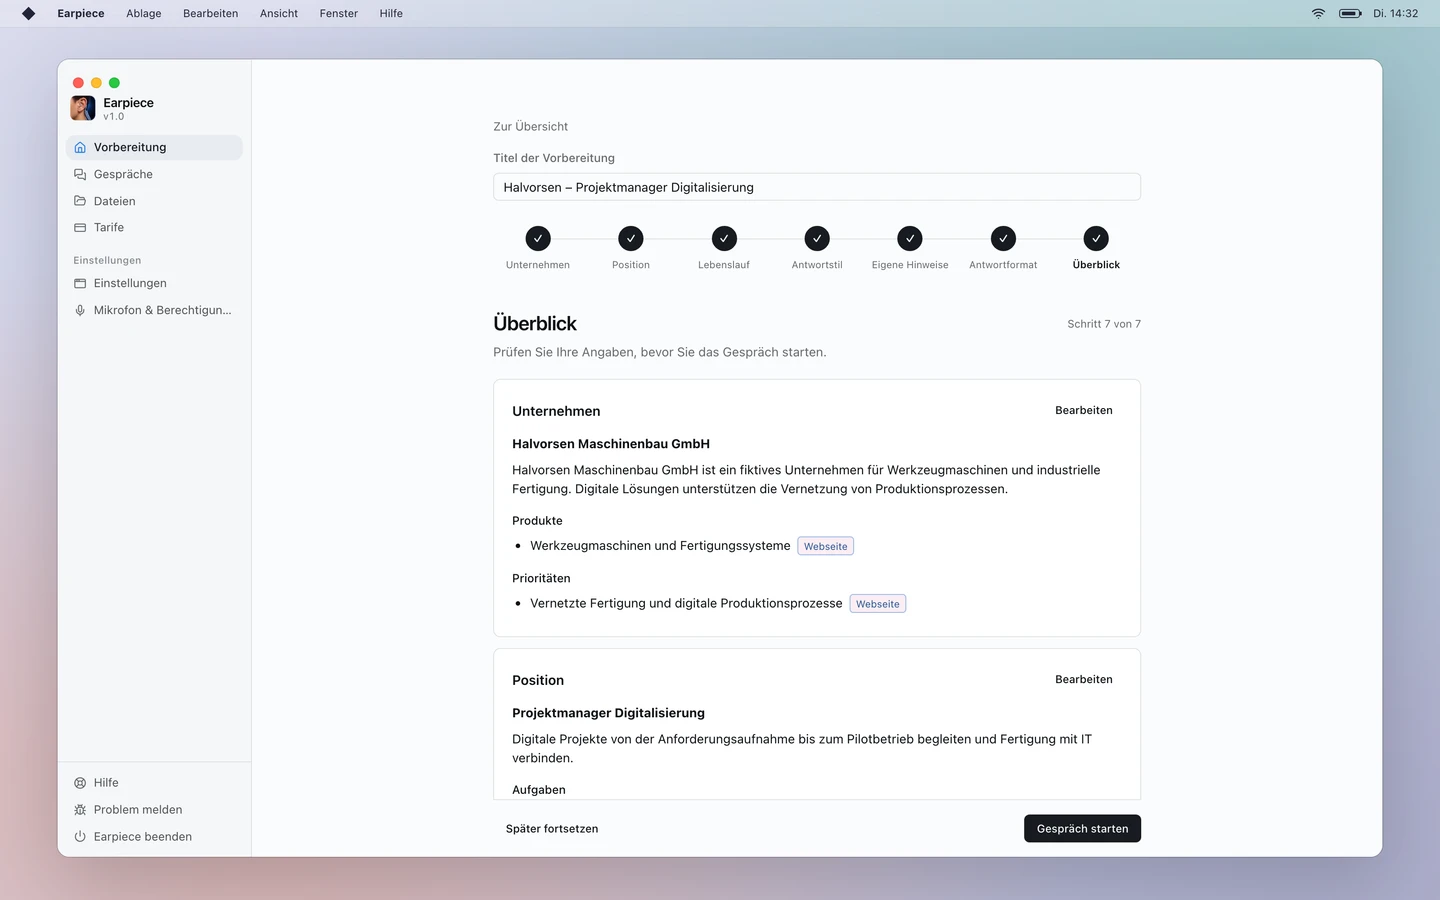Open the Ansicht menu
1440x900 pixels.
coord(279,14)
